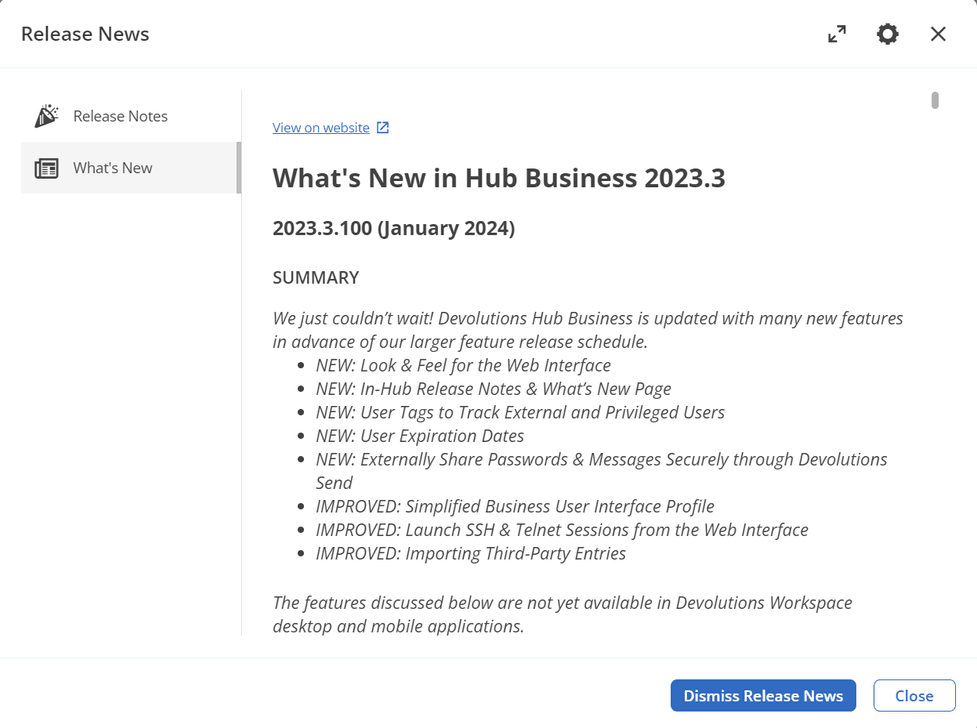The height and width of the screenshot is (728, 977).
Task: Click the Importing Third-Party Entries bullet
Action: 470,553
